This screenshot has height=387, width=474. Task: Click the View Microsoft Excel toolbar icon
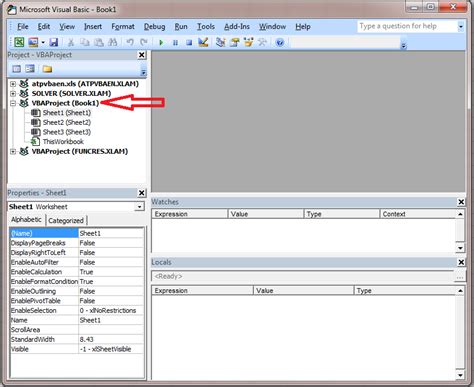pyautogui.click(x=19, y=42)
